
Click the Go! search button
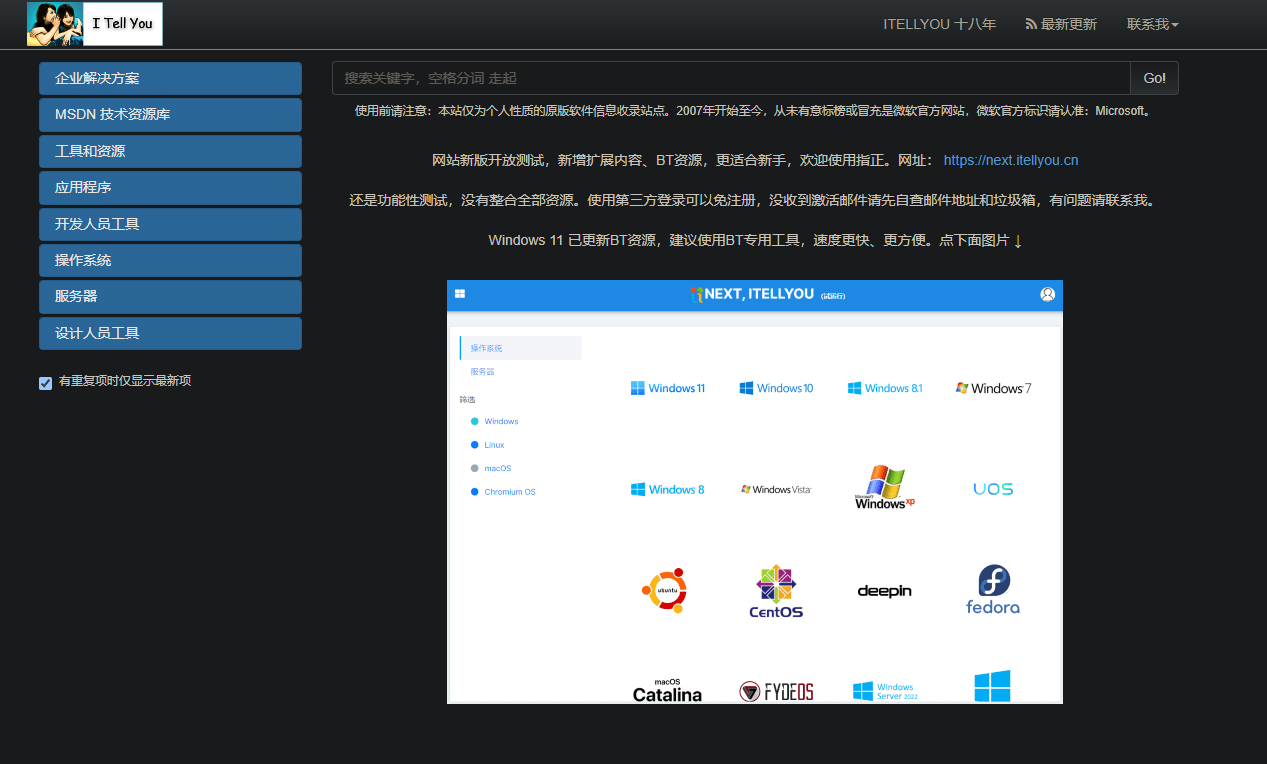coord(1154,78)
